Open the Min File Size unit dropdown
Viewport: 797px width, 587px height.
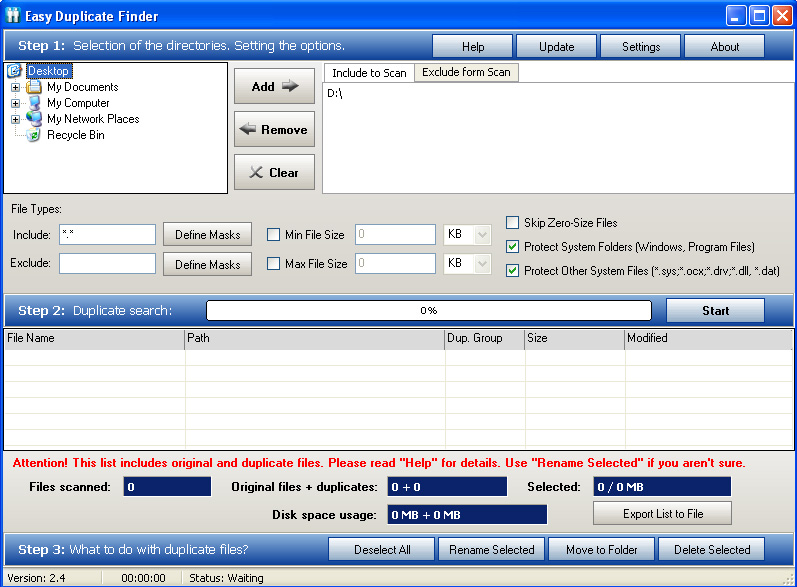tap(482, 235)
